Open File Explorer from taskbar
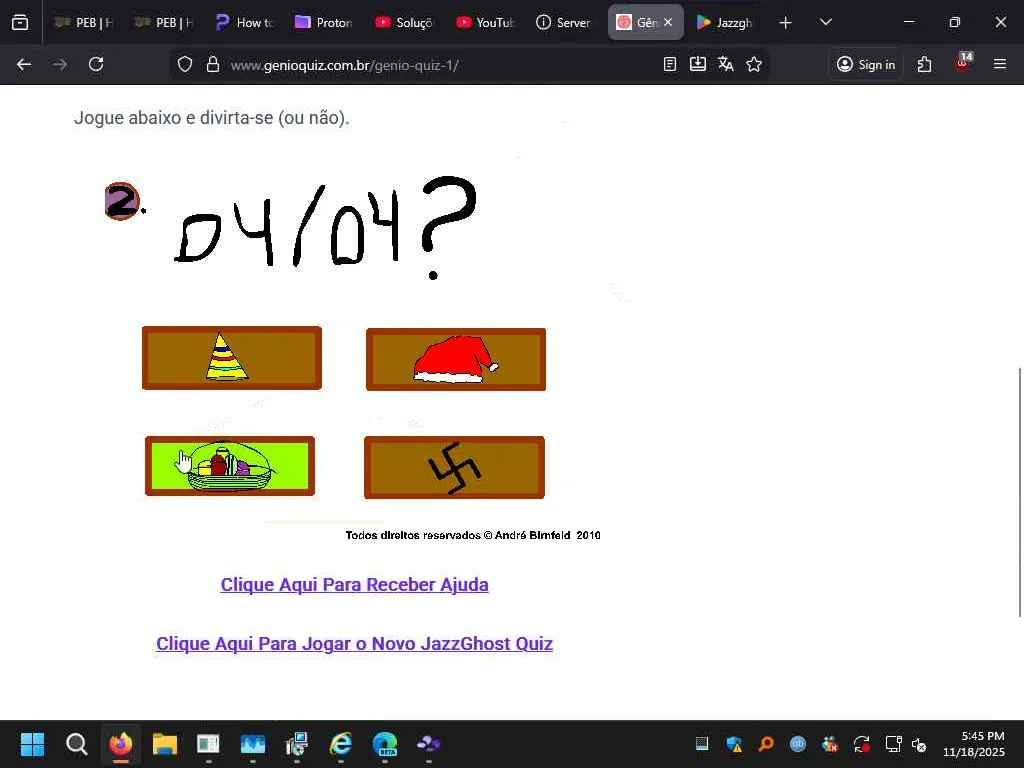The height and width of the screenshot is (768, 1024). [x=165, y=744]
